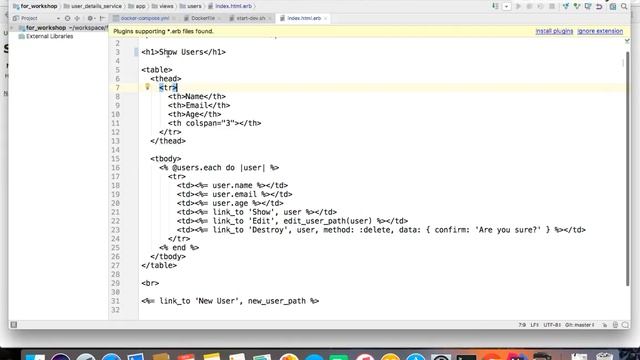
Task: Click the Run play button
Action: coord(518,7)
